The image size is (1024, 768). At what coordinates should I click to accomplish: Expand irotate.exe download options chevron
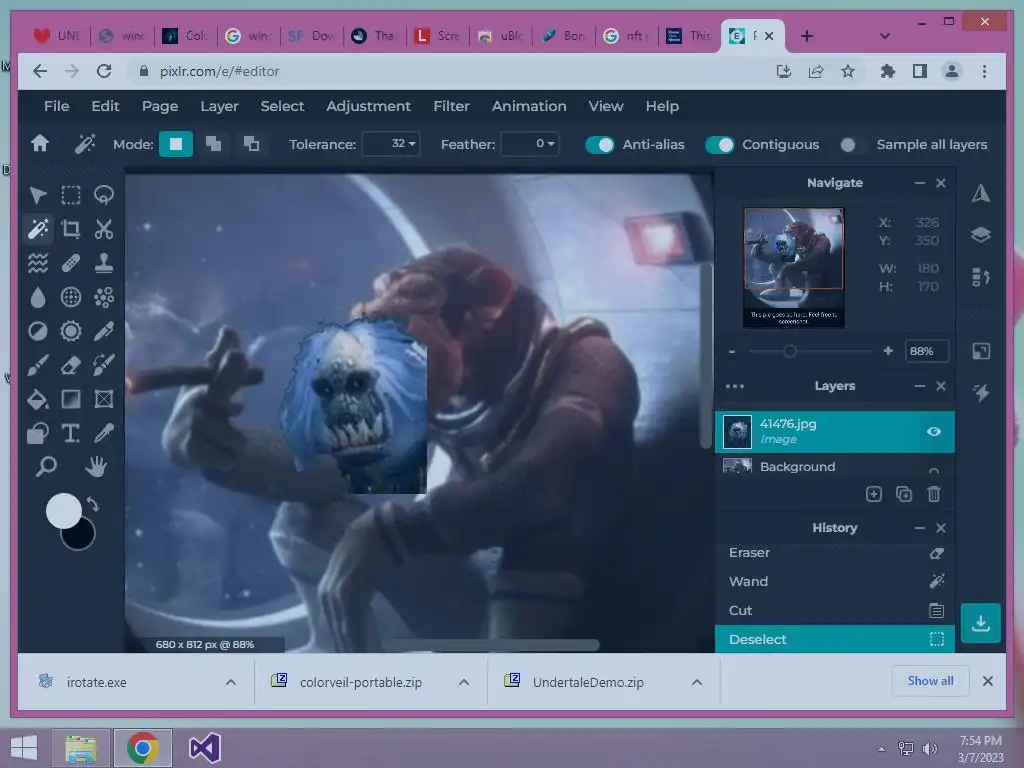(x=231, y=682)
